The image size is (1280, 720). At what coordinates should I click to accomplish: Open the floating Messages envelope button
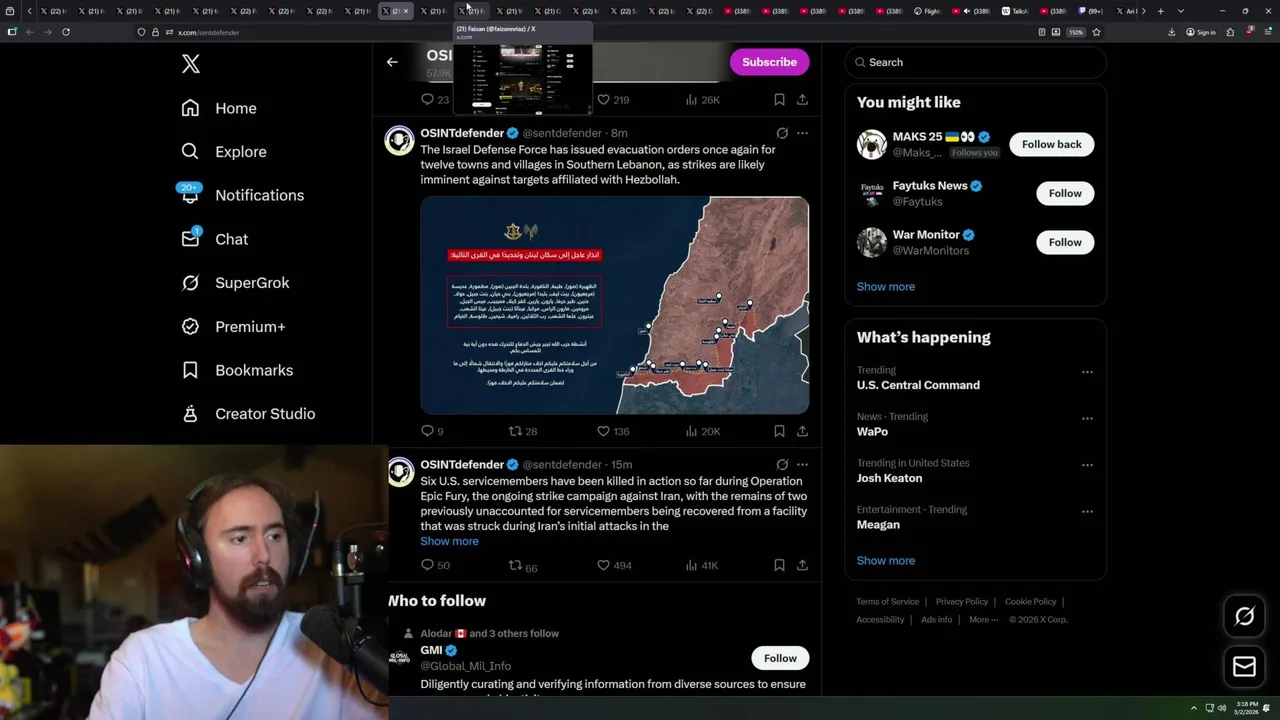point(1244,666)
